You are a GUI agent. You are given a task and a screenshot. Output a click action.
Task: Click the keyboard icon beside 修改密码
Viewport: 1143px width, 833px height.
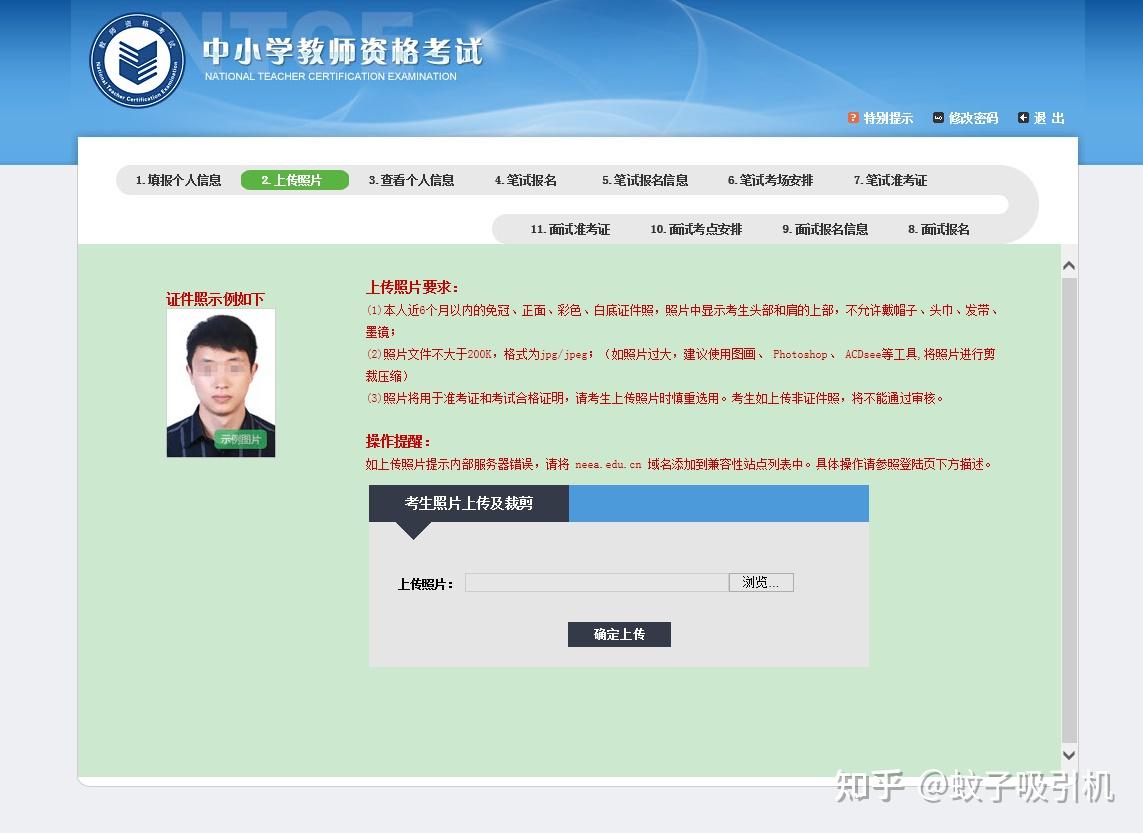click(936, 118)
